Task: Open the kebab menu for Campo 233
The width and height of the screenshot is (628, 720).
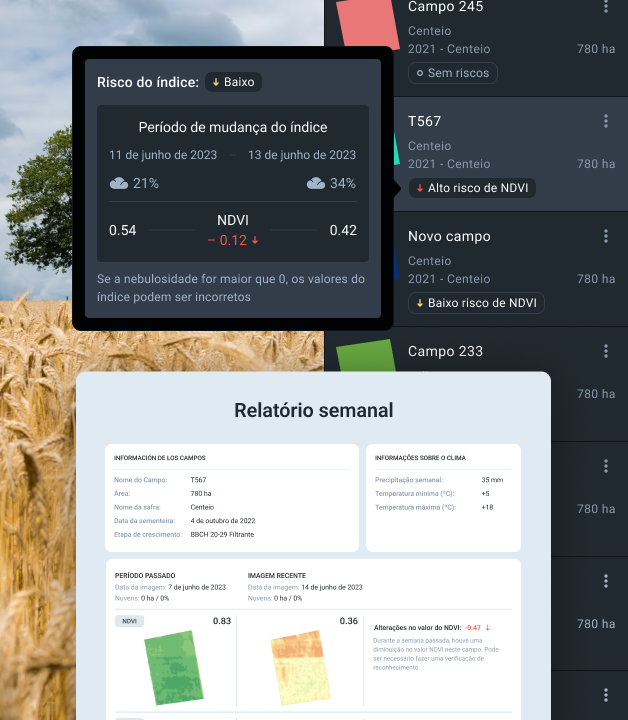Action: [605, 352]
